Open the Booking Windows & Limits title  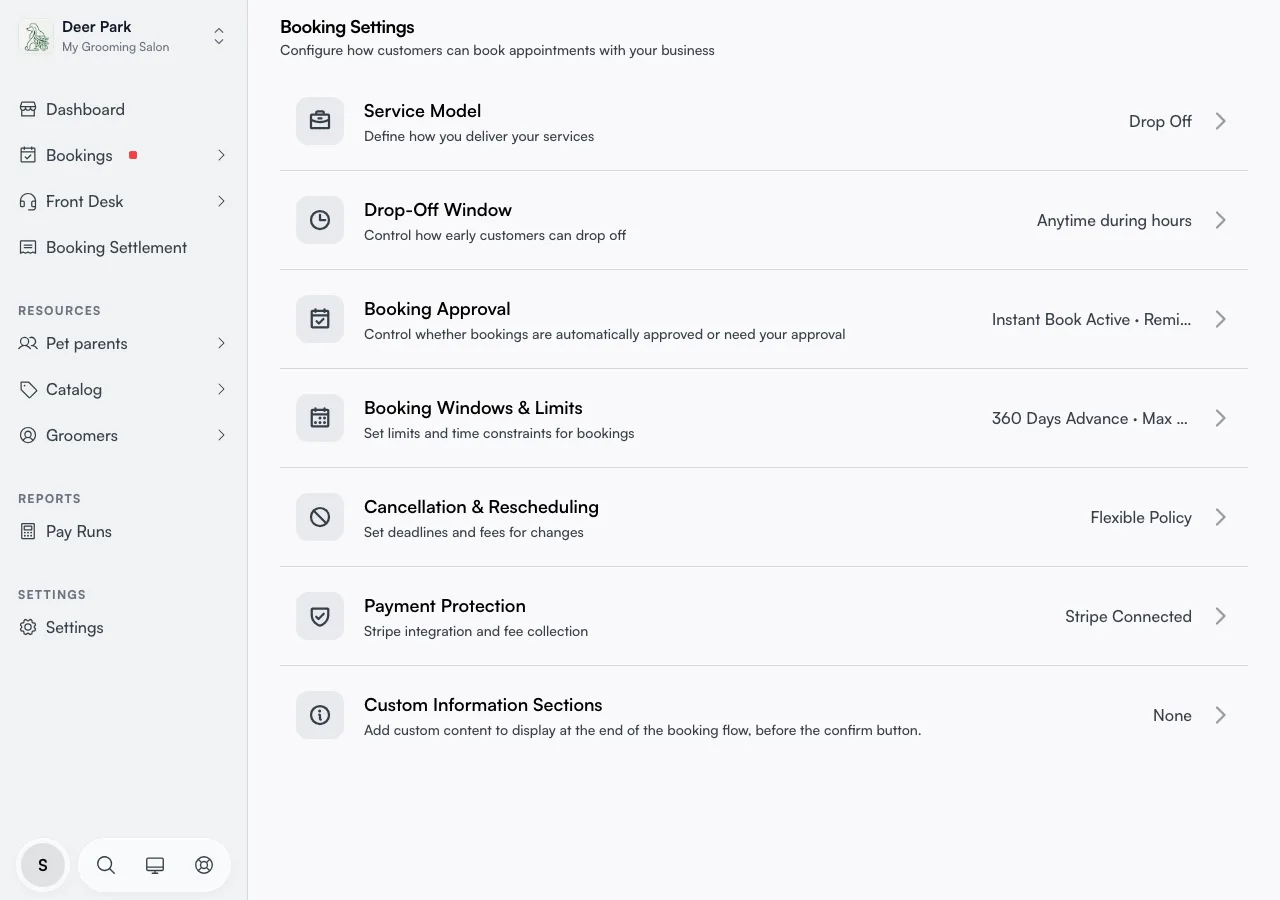pyautogui.click(x=473, y=408)
